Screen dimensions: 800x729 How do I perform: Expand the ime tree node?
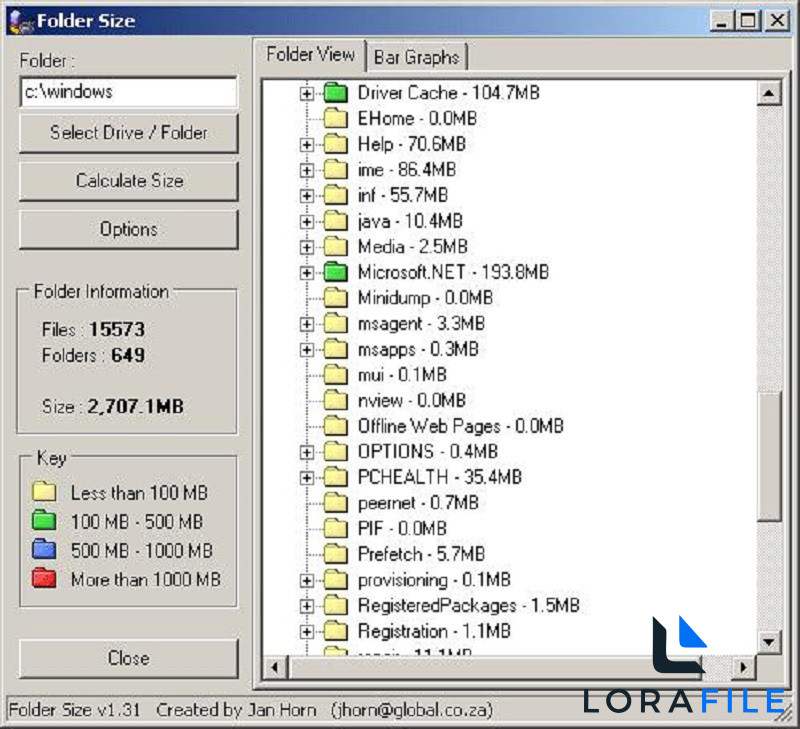click(x=307, y=170)
